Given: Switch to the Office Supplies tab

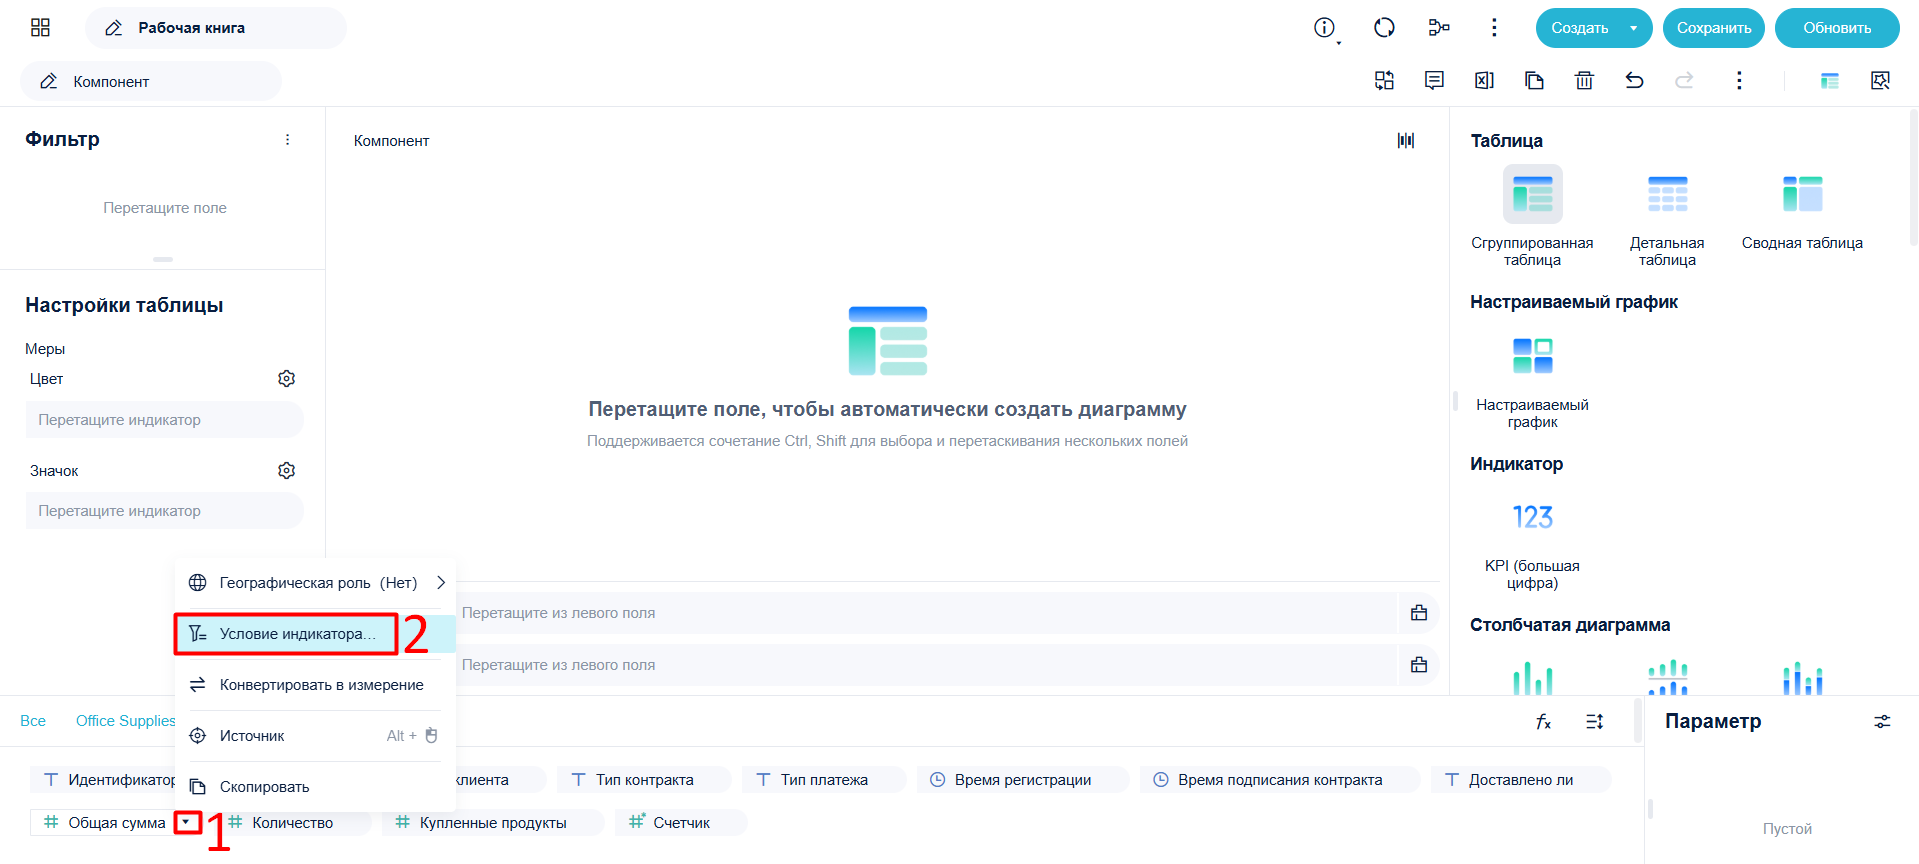Looking at the screenshot, I should tap(125, 721).
